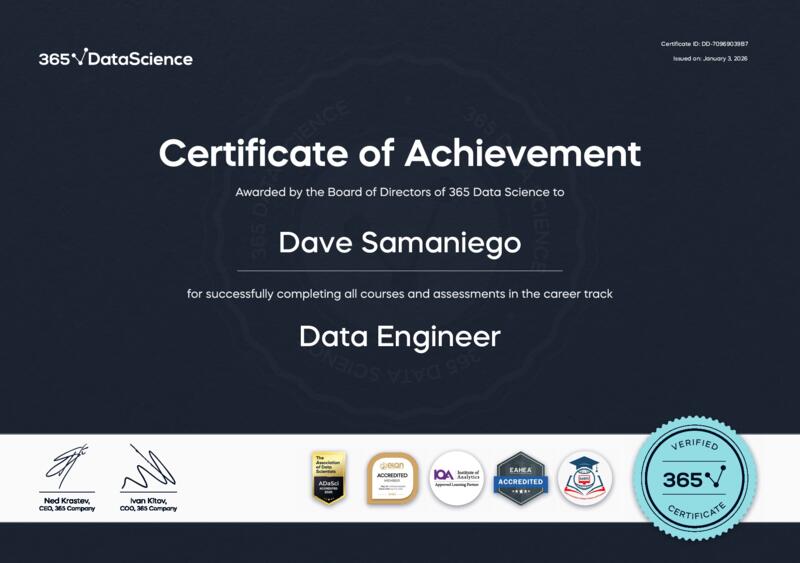Click the successfully completing all courses line
The image size is (800, 563).
pos(400,294)
